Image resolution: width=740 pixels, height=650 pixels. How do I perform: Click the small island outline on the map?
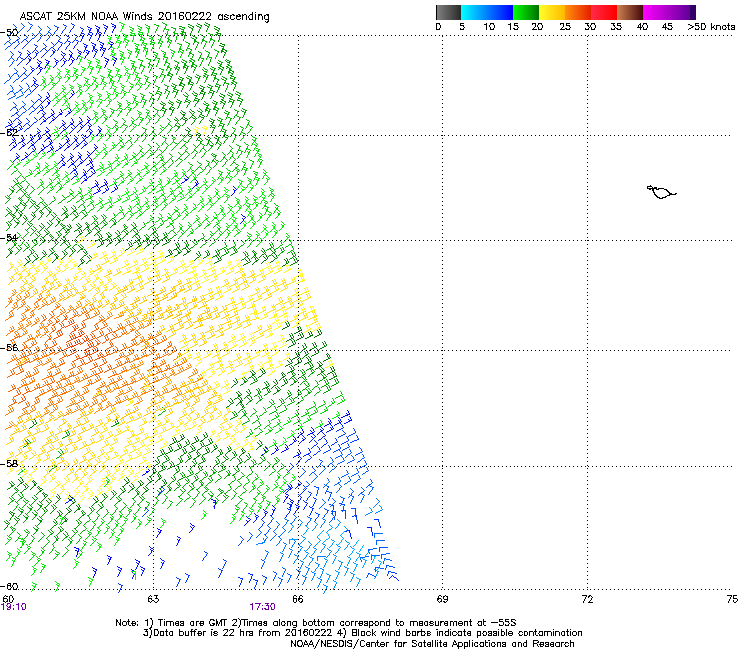(x=662, y=192)
